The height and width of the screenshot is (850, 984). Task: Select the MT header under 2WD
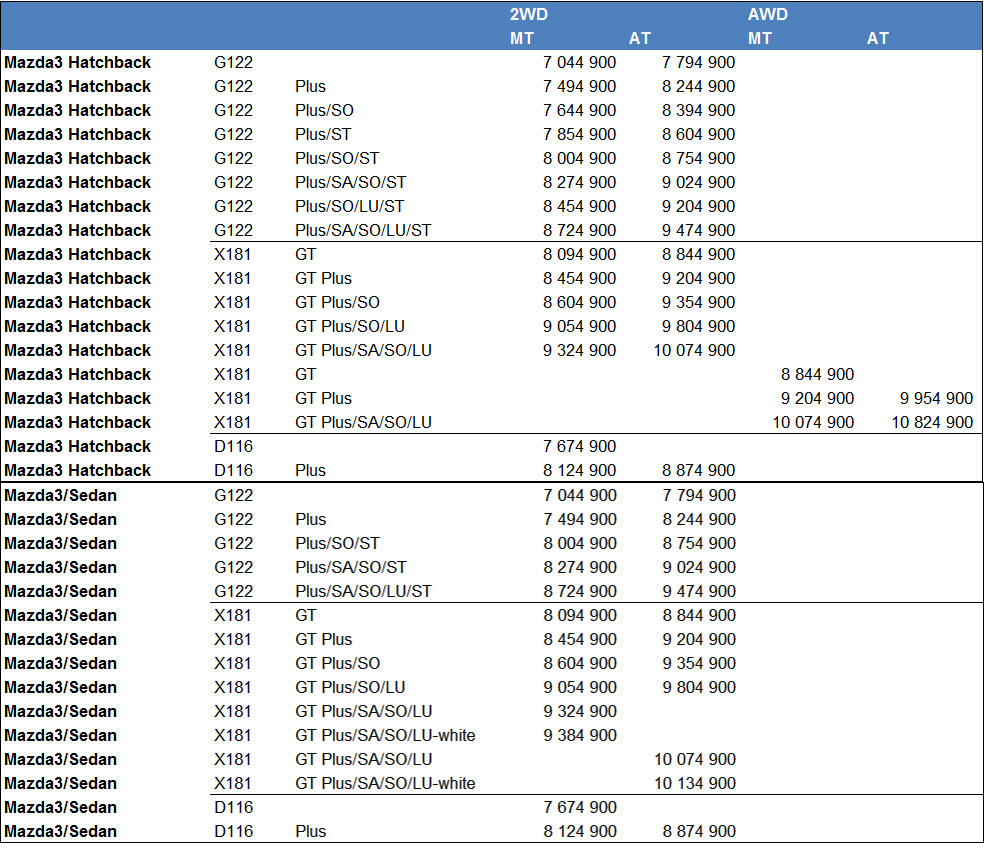(521, 38)
